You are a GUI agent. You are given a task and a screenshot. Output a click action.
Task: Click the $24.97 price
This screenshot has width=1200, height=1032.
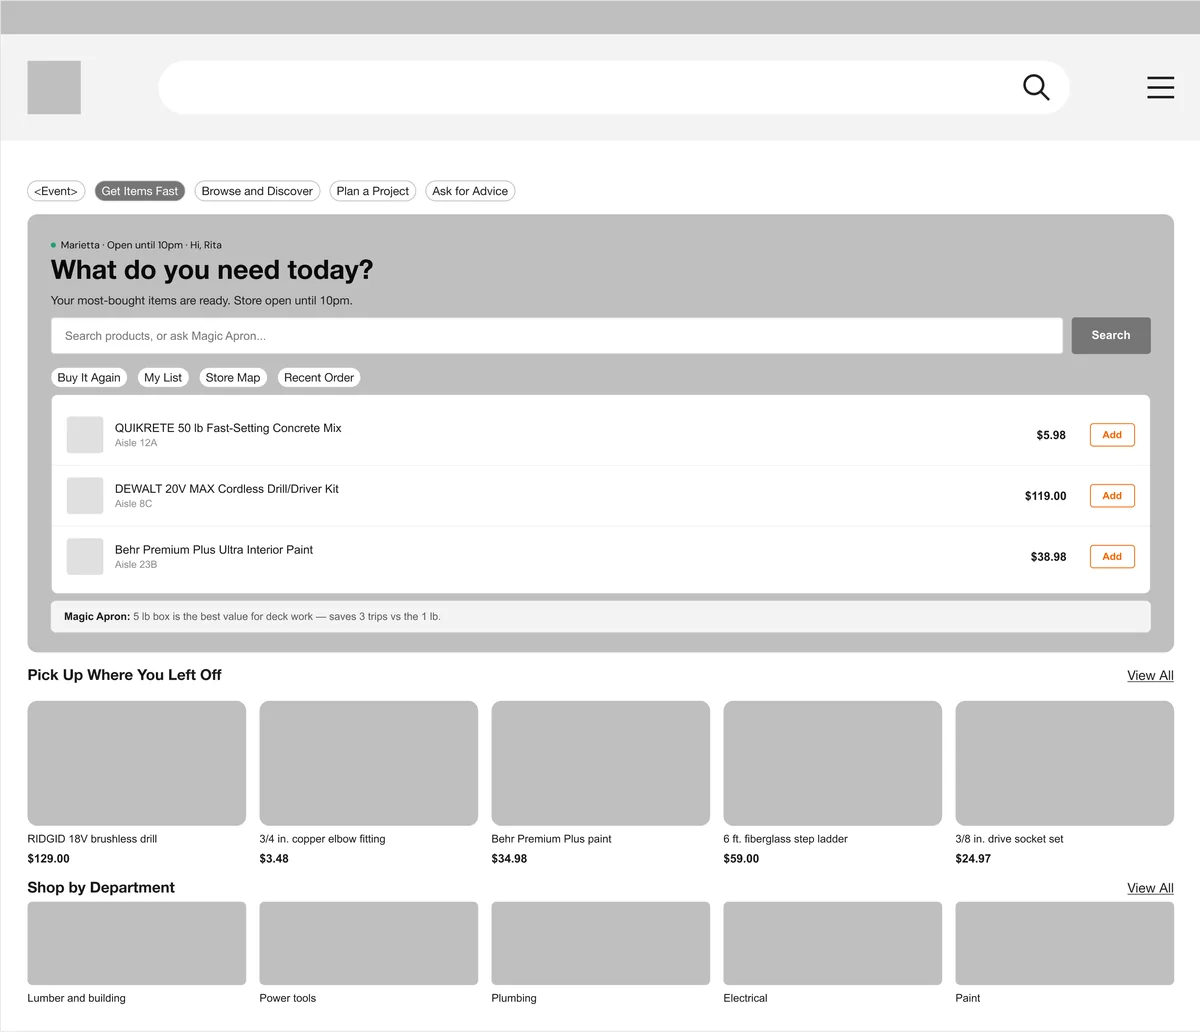[x=973, y=859]
